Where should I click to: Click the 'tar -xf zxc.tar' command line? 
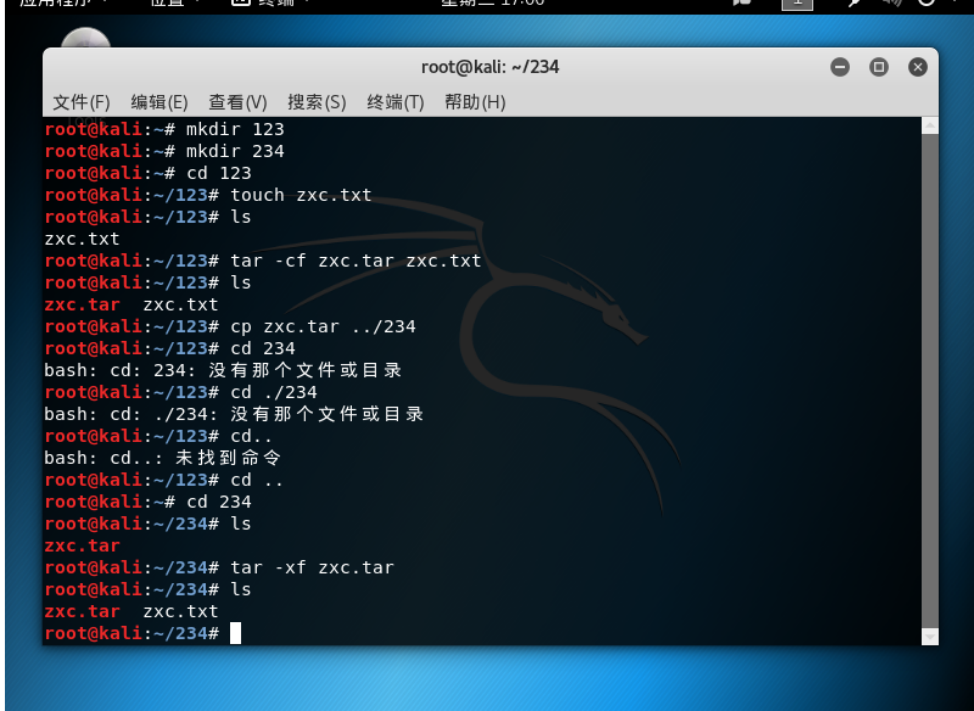pyautogui.click(x=219, y=568)
